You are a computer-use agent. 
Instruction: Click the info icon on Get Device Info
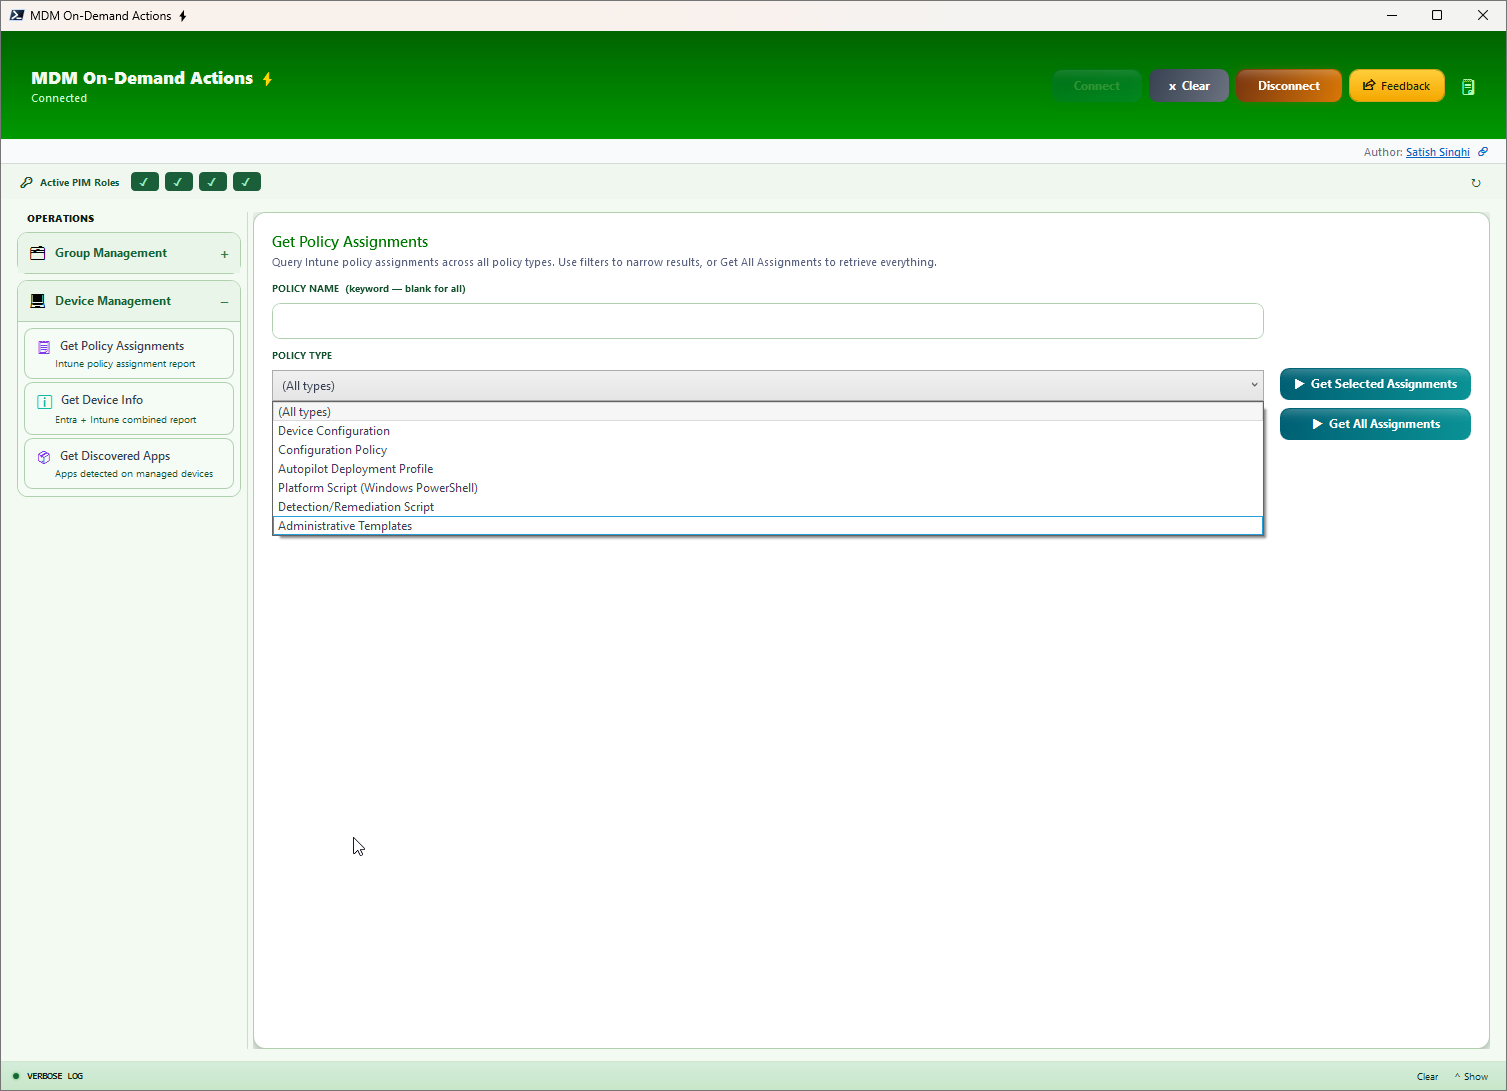43,401
